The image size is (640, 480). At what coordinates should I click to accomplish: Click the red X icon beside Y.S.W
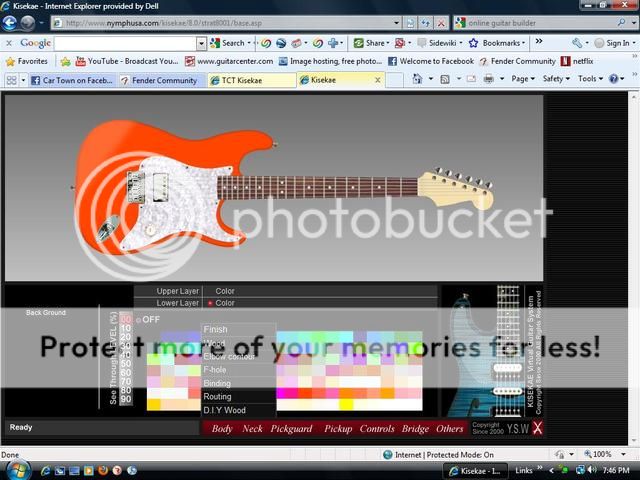coord(537,428)
